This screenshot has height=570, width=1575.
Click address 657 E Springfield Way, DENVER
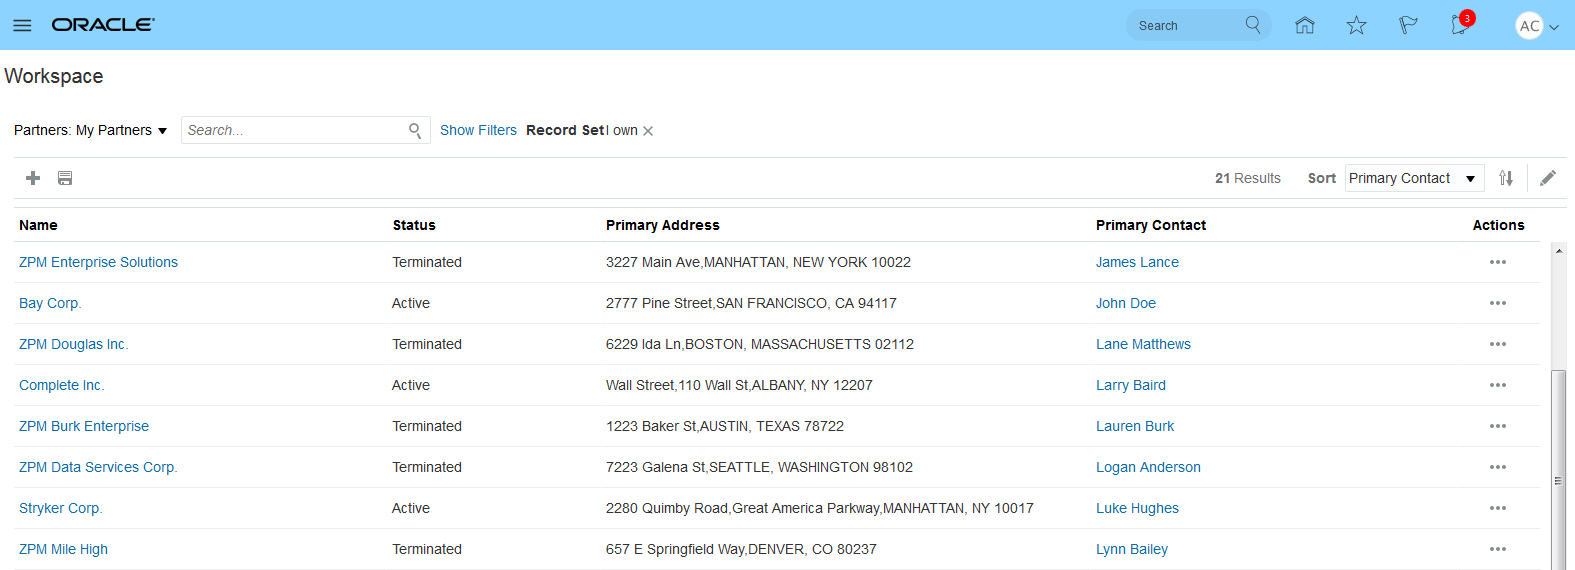pos(741,549)
